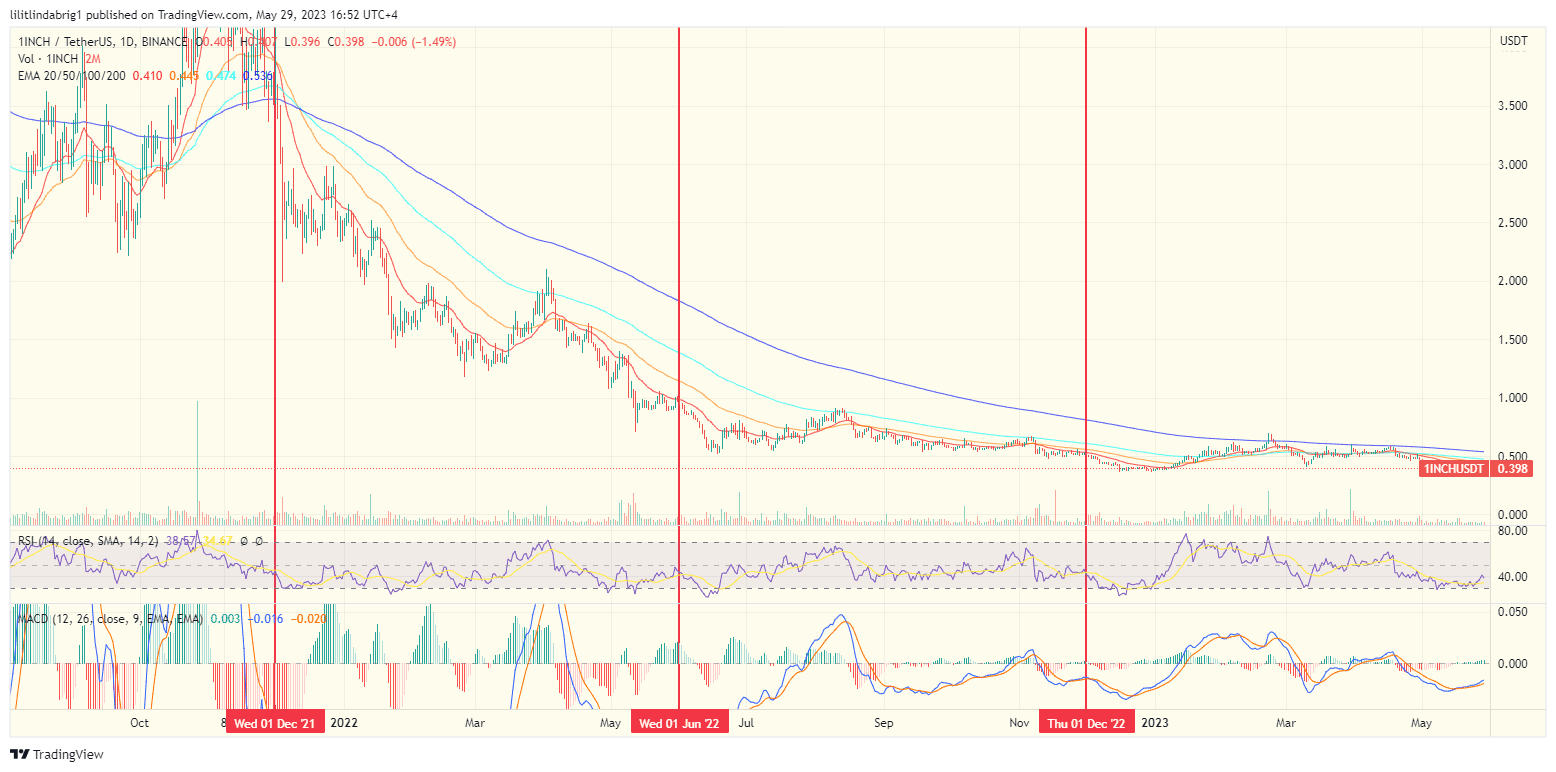Viewport: 1556px width, 772px height.
Task: Click the Thu 01 Dec '22 date marker
Action: [1087, 721]
